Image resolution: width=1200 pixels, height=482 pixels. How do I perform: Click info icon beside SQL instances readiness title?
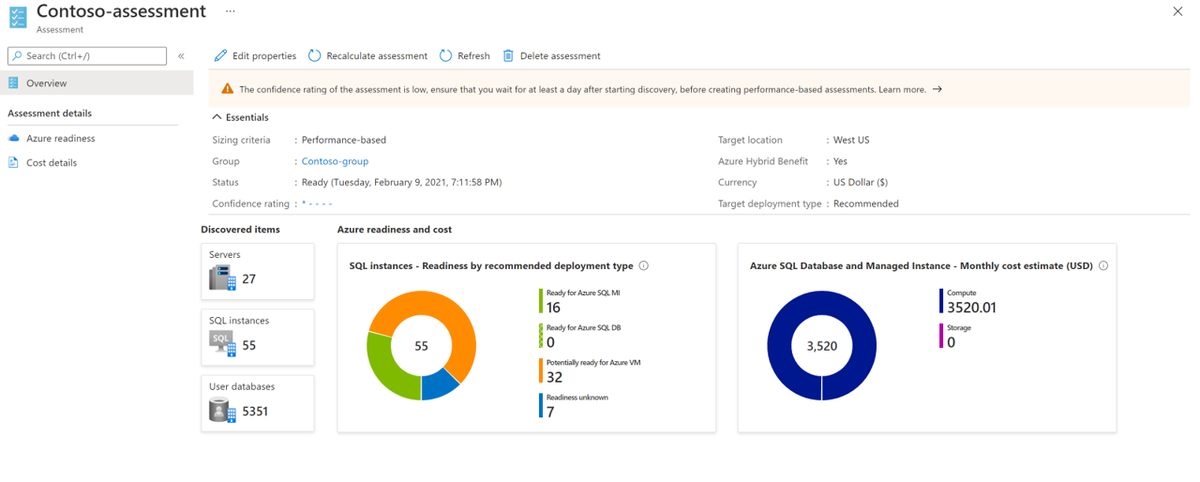point(644,266)
